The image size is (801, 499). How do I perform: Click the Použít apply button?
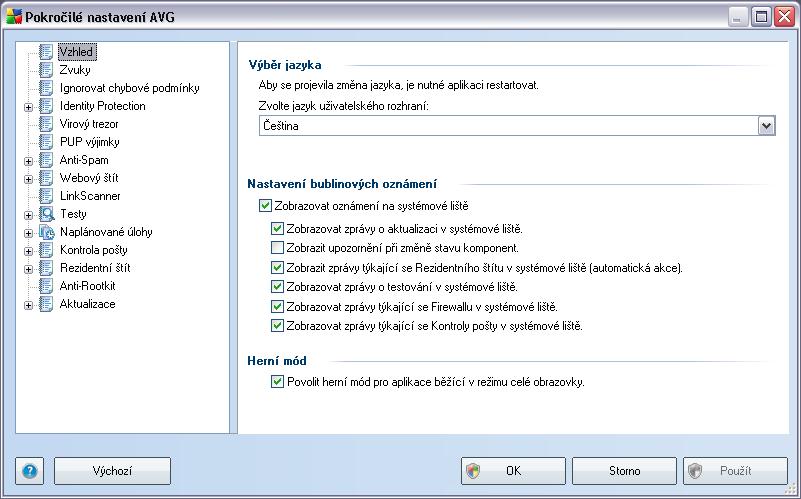click(735, 470)
